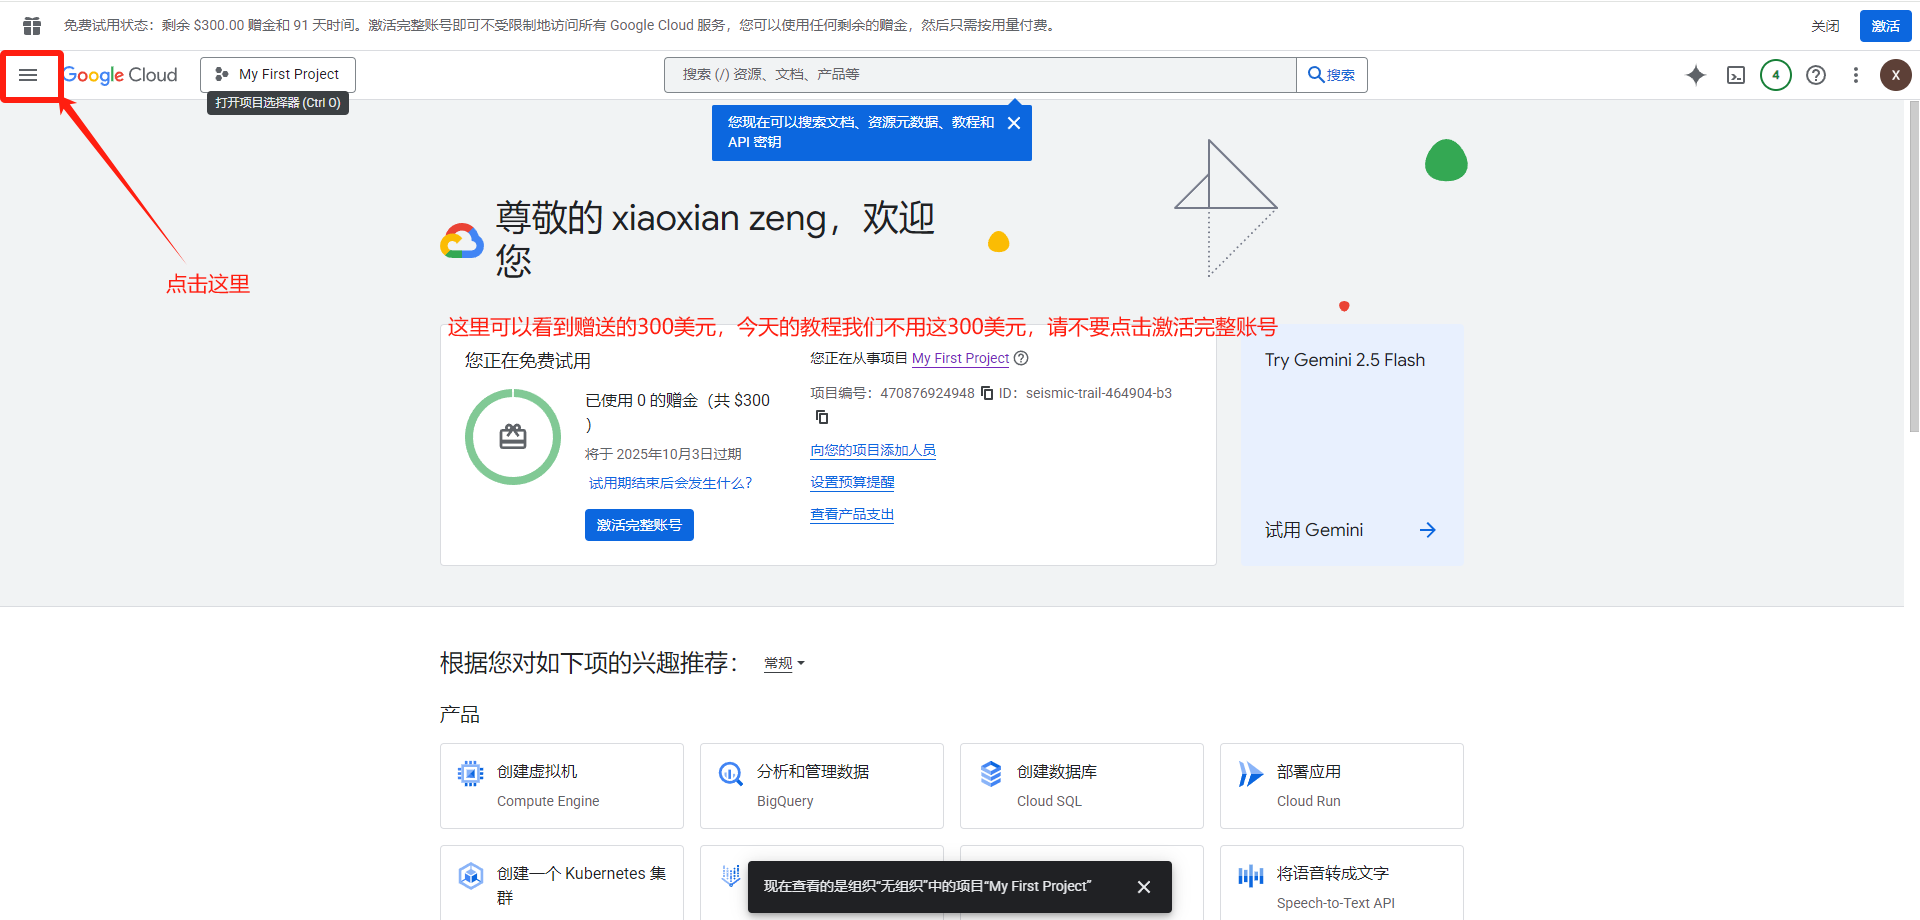Open 向您的项目添加人员 link

(873, 451)
